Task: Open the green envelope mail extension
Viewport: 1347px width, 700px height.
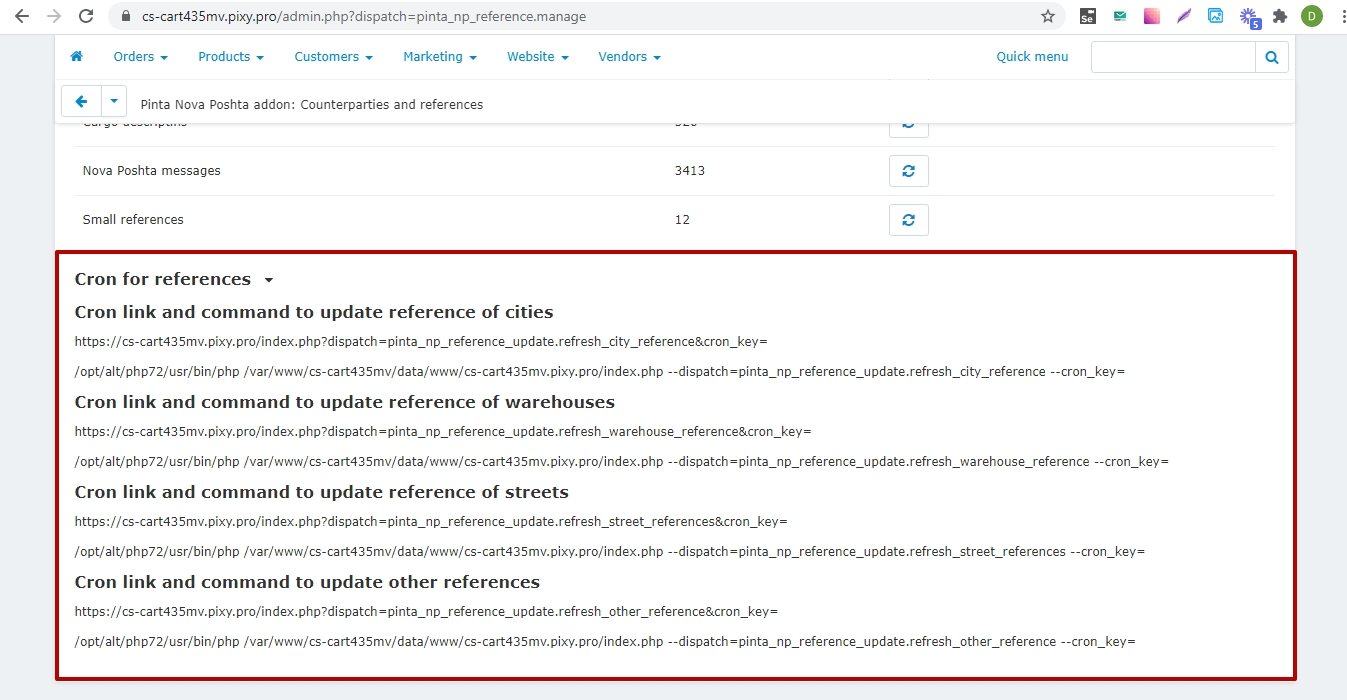Action: (1120, 16)
